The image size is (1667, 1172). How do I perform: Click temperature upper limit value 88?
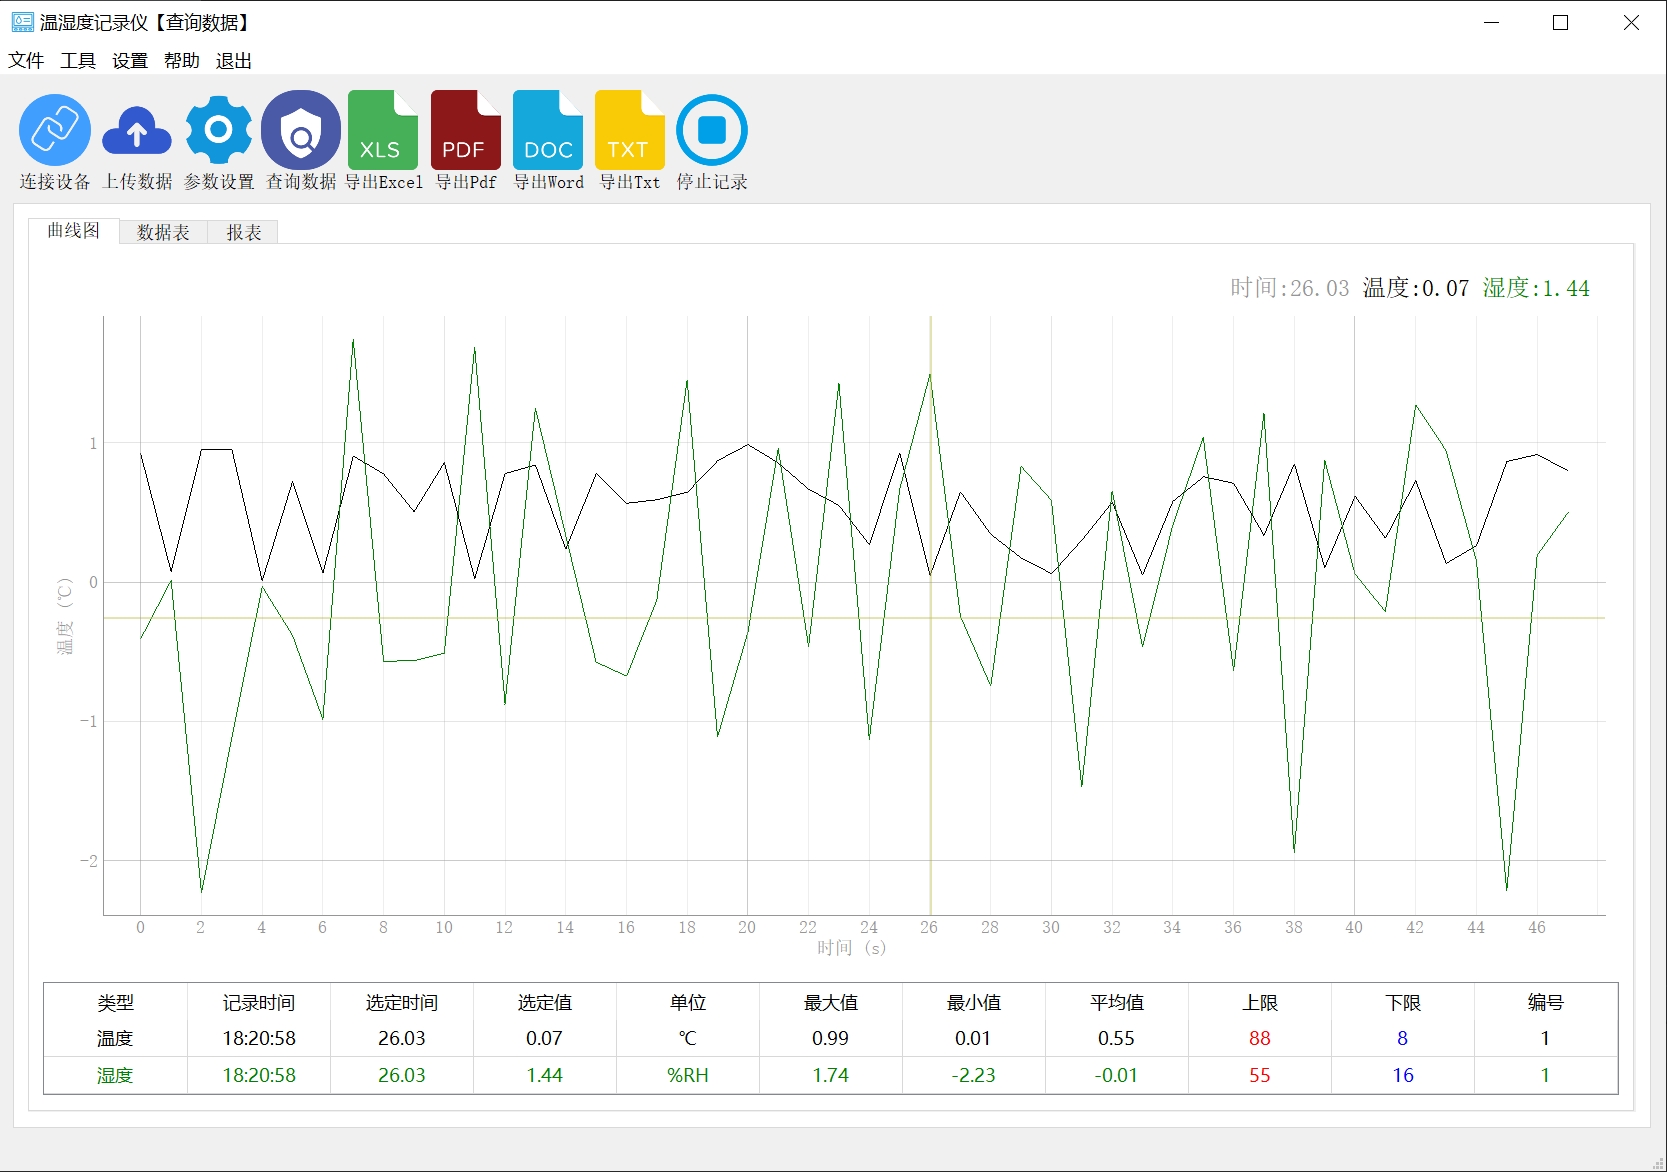click(x=1260, y=1039)
